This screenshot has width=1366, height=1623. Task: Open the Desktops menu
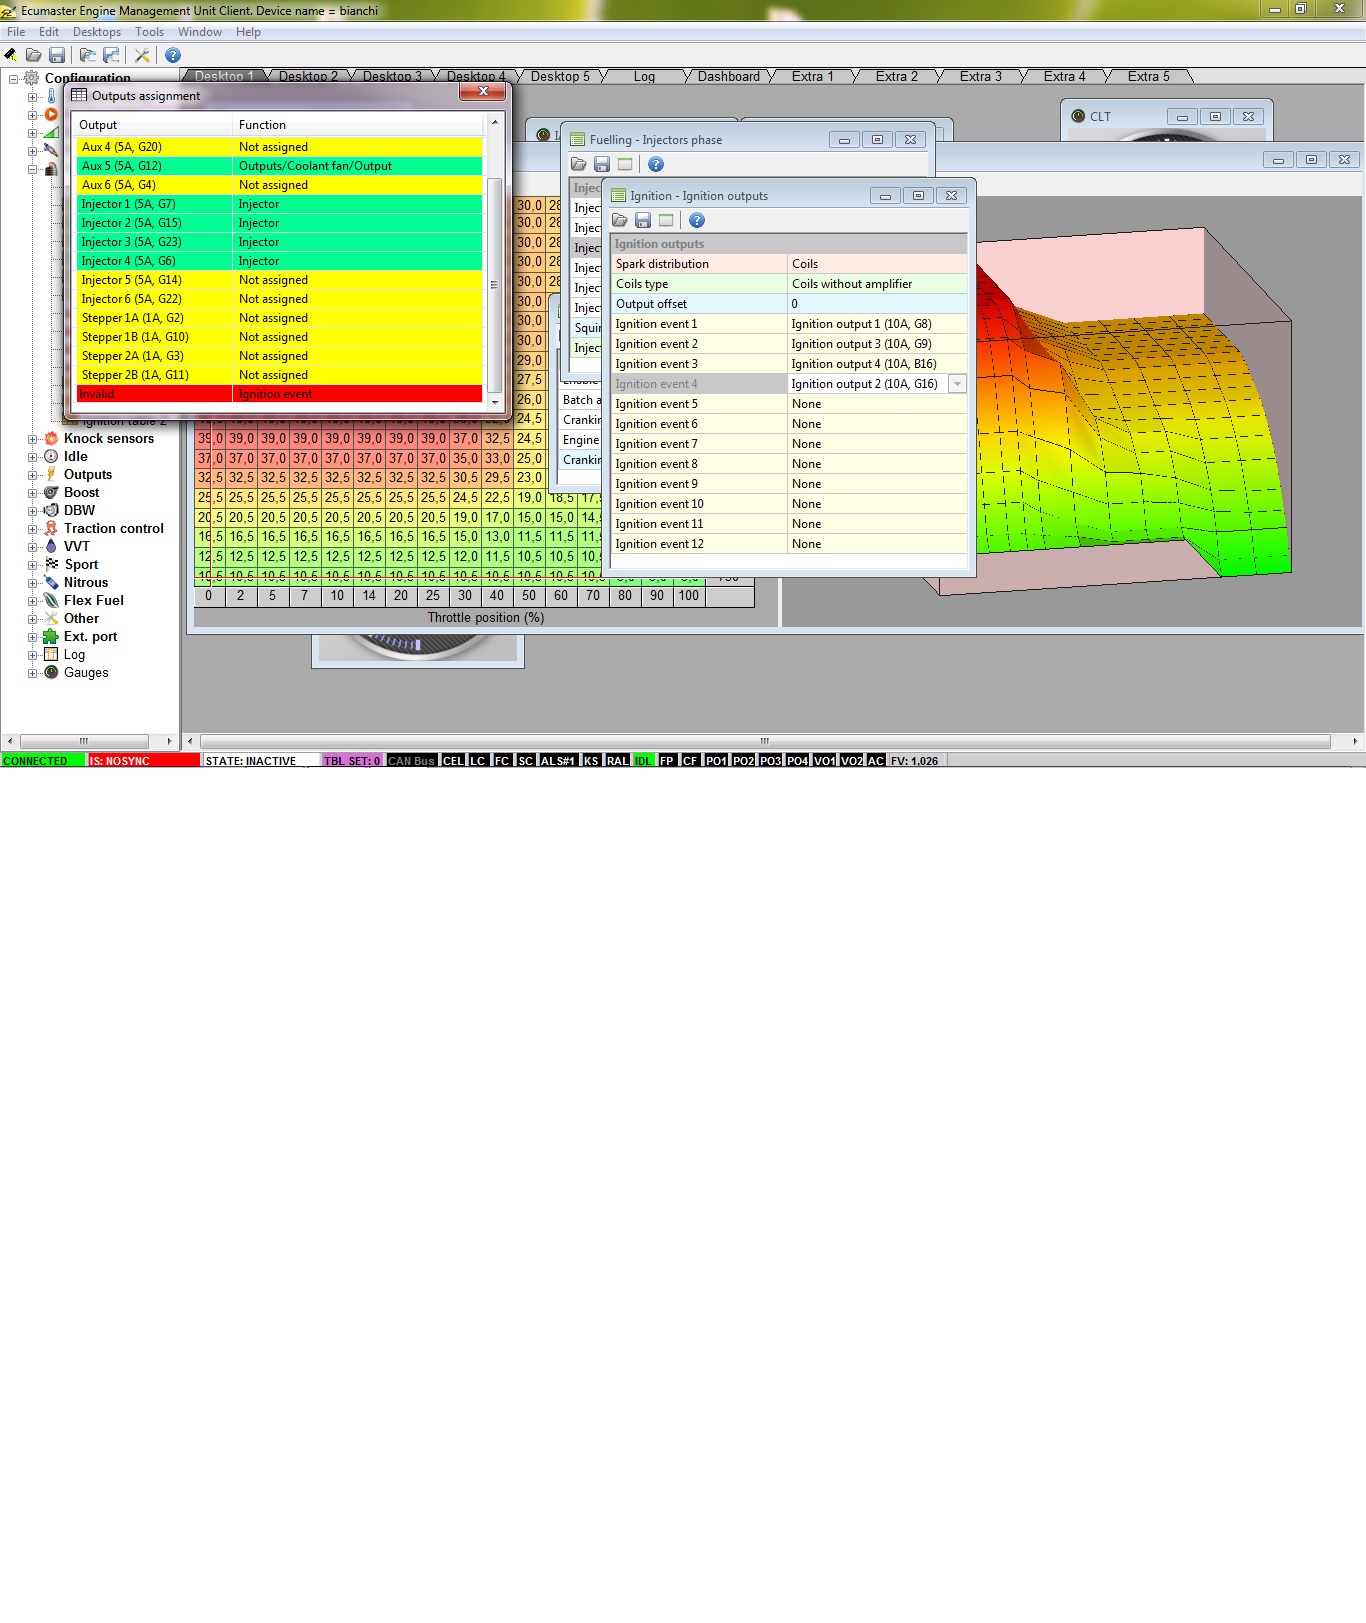(x=96, y=32)
